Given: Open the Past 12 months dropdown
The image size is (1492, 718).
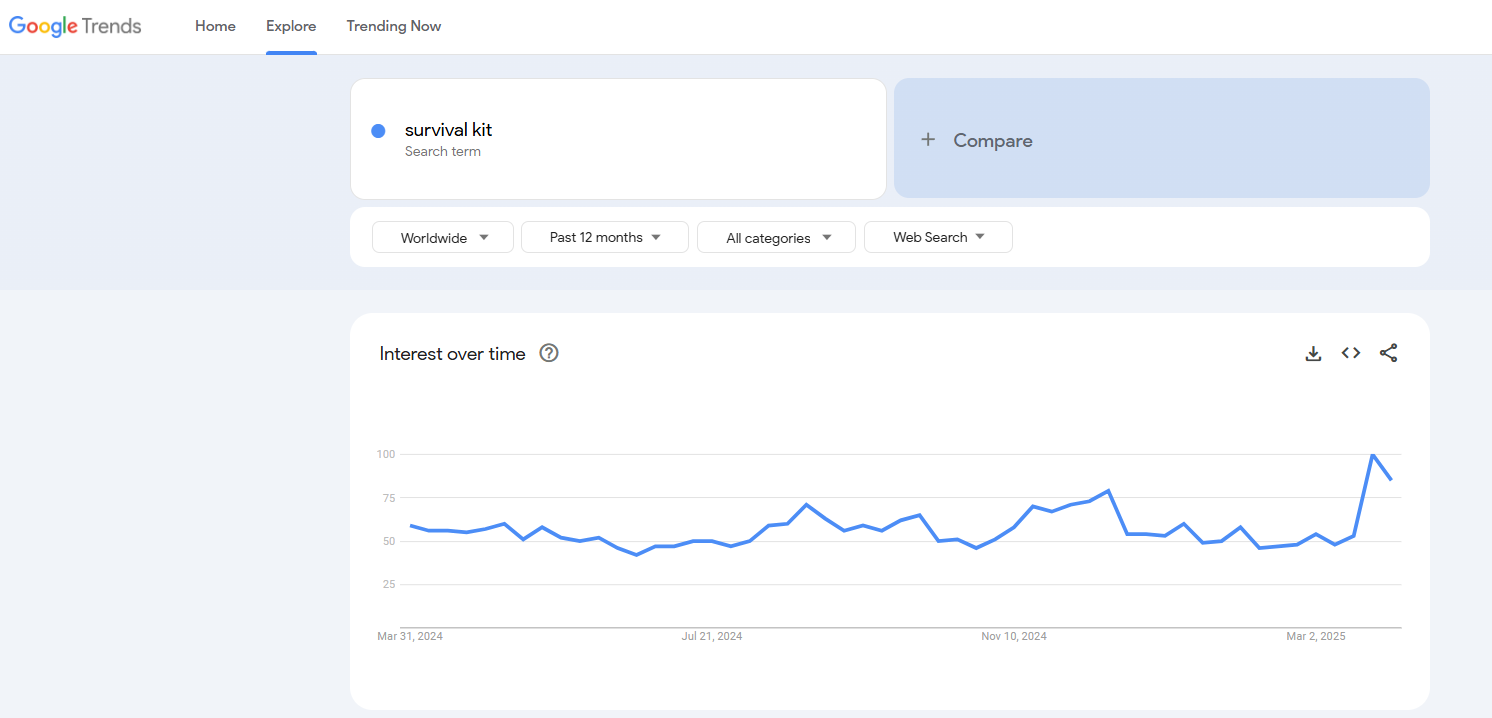Looking at the screenshot, I should 605,237.
